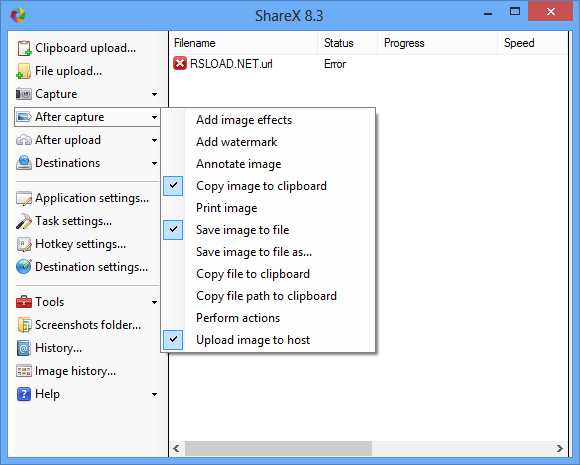Click the Capture camera icon
The height and width of the screenshot is (465, 580).
[x=24, y=94]
